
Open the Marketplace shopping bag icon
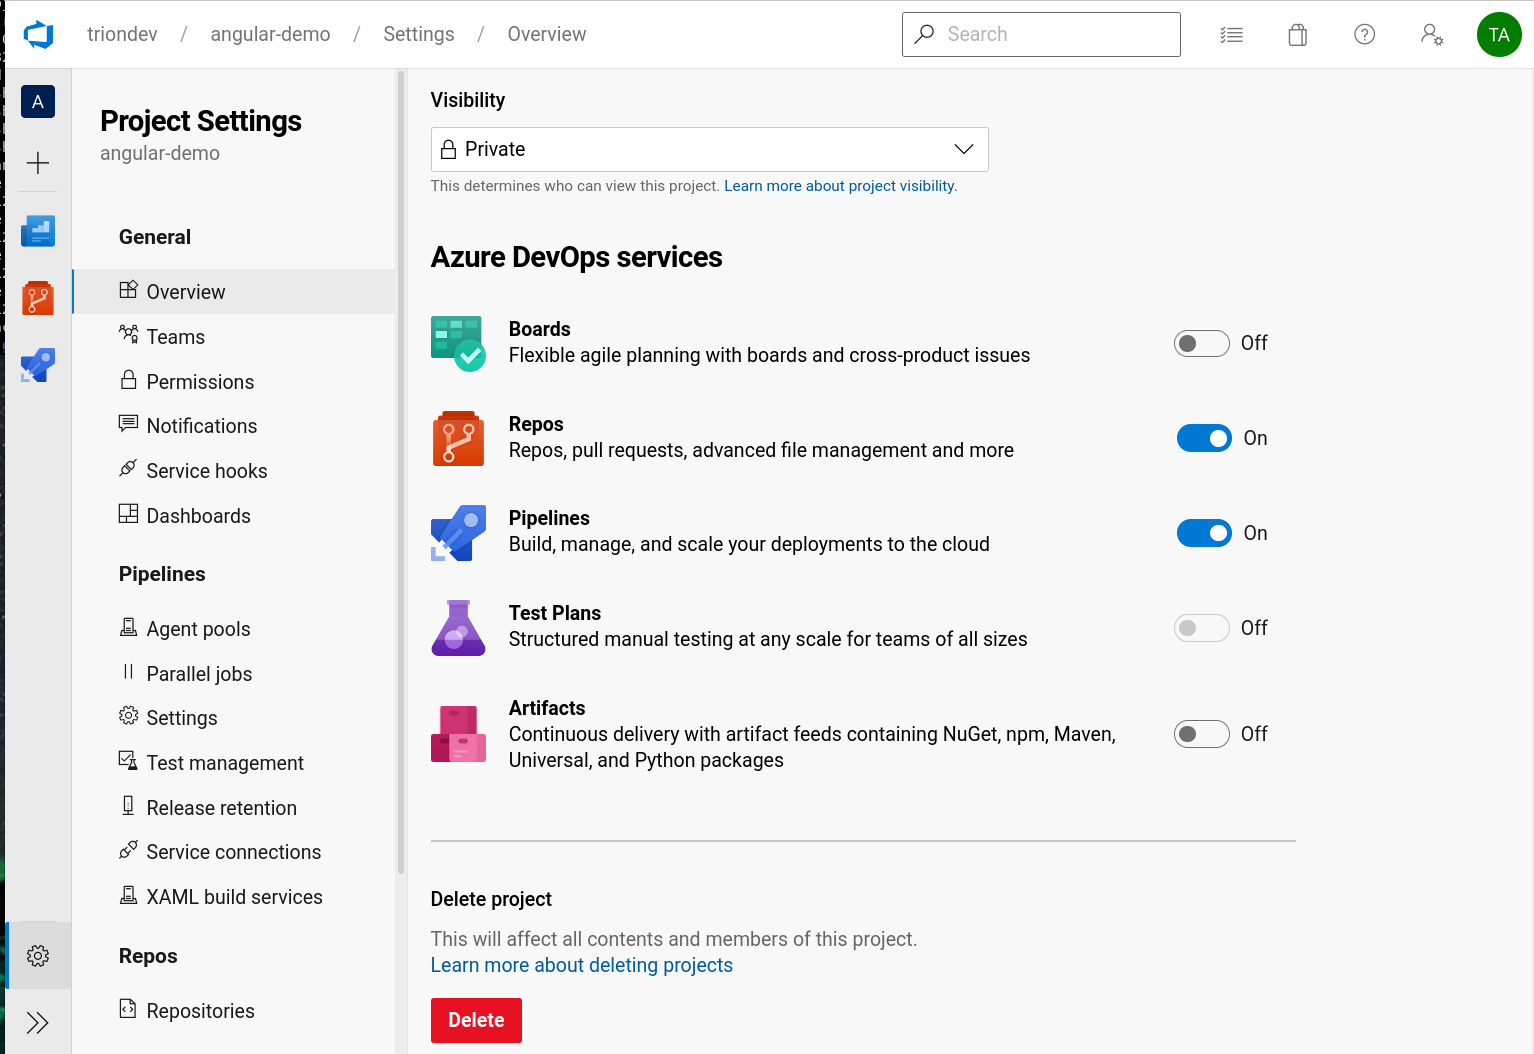[x=1298, y=35]
